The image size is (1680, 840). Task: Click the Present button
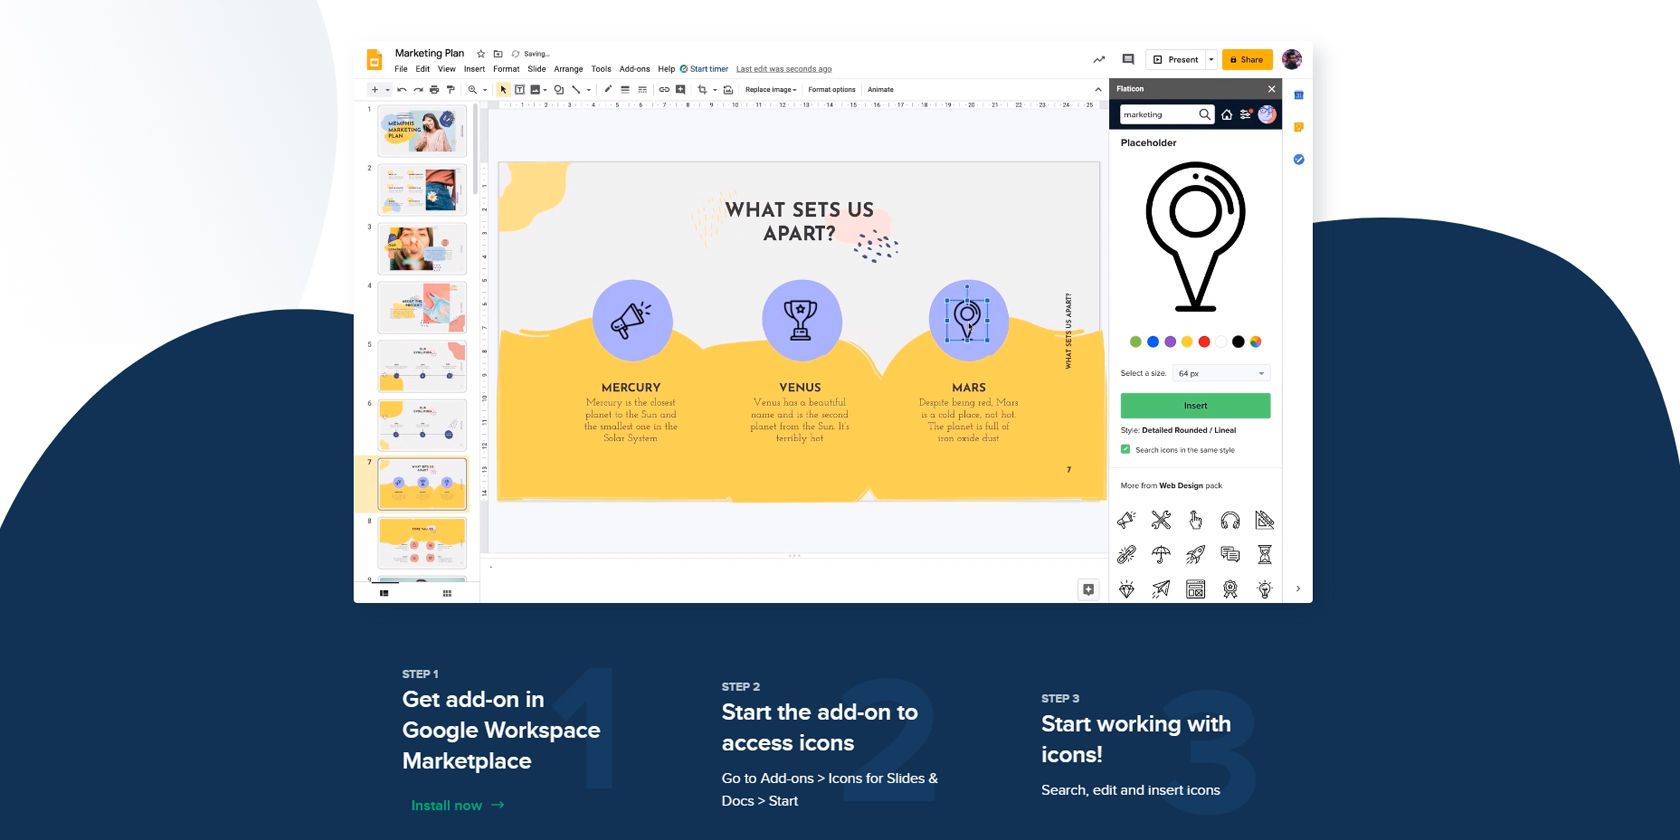[x=1176, y=60]
